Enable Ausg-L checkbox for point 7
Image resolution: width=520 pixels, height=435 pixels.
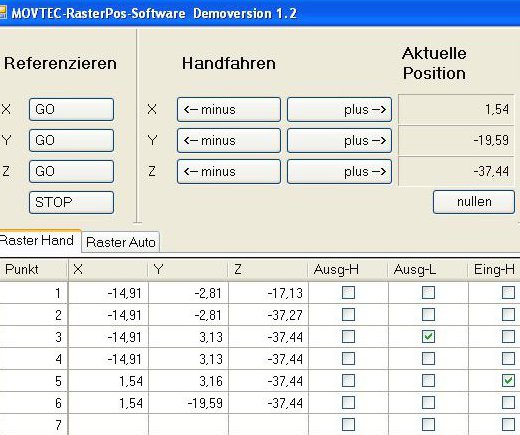pyautogui.click(x=428, y=425)
